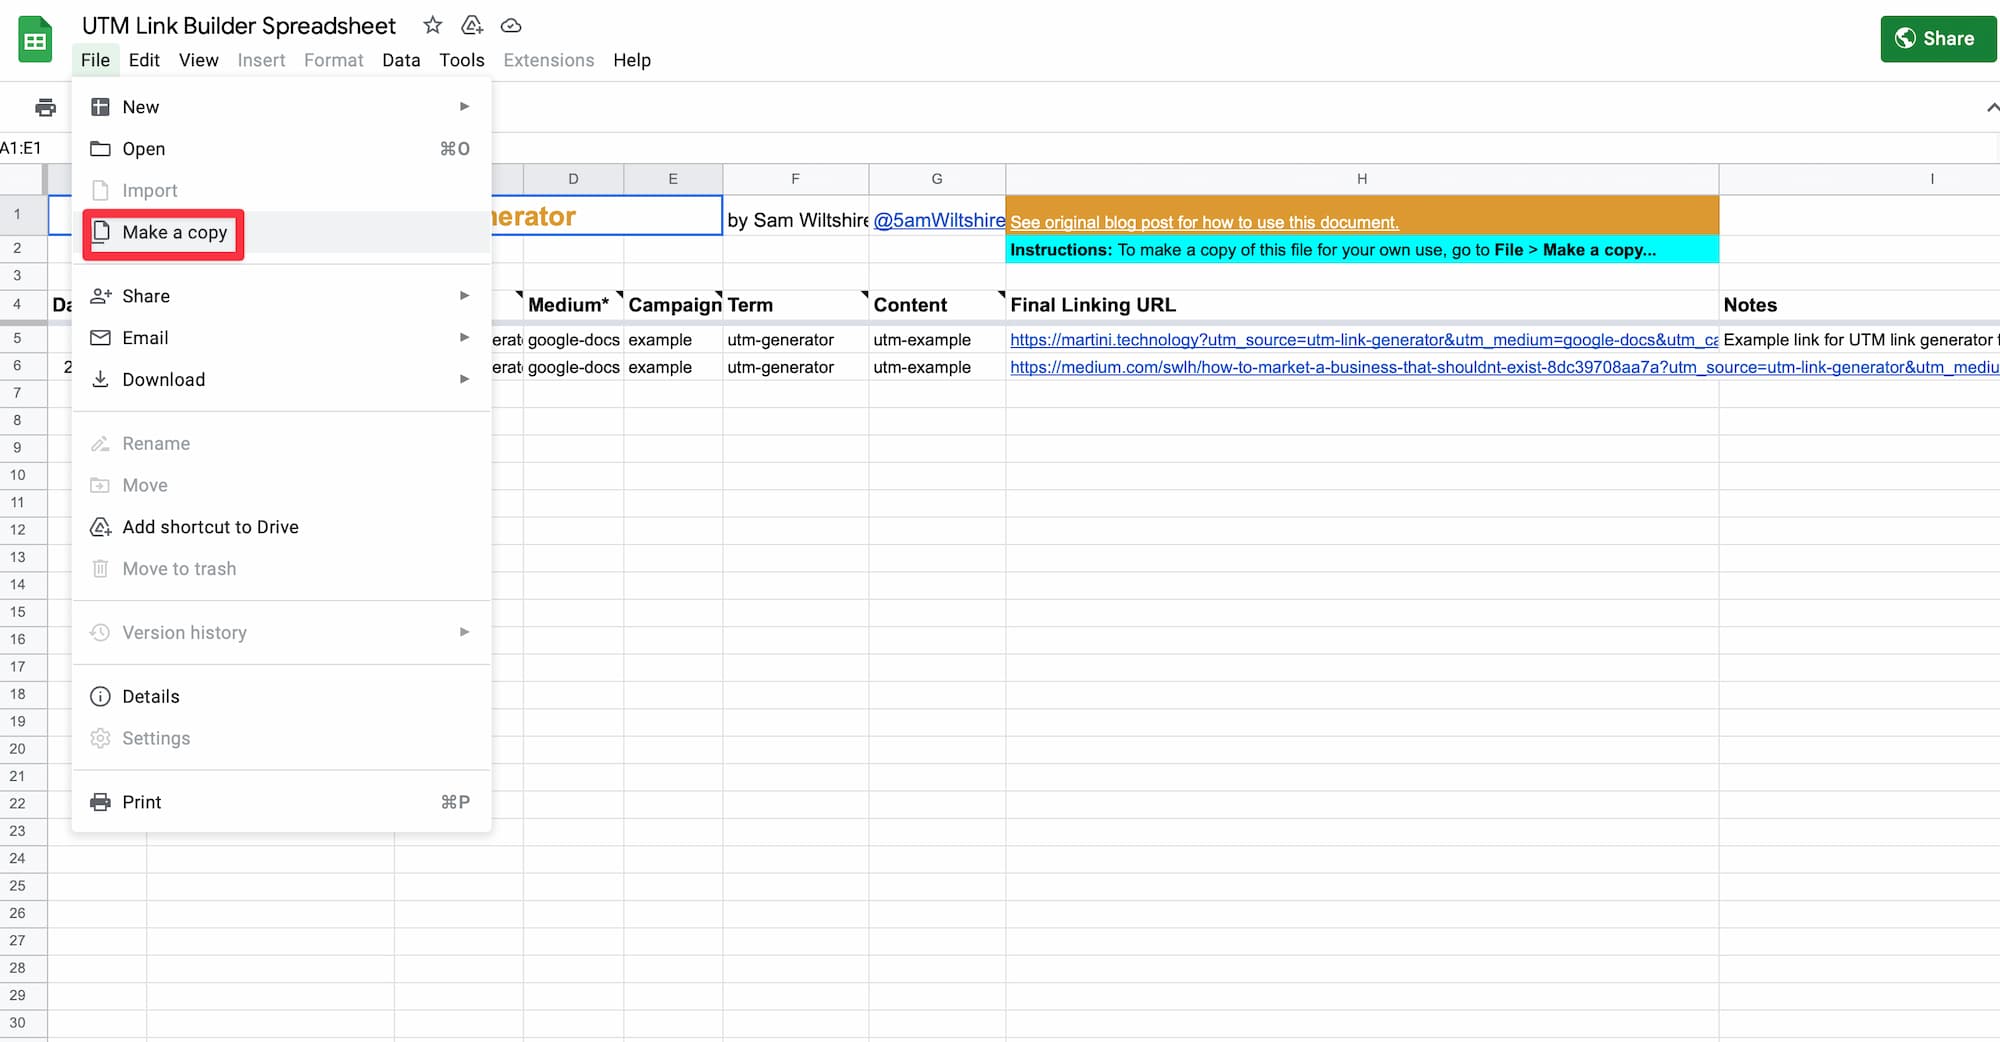Click the Notes header cell
The width and height of the screenshot is (2000, 1042).
(1859, 305)
